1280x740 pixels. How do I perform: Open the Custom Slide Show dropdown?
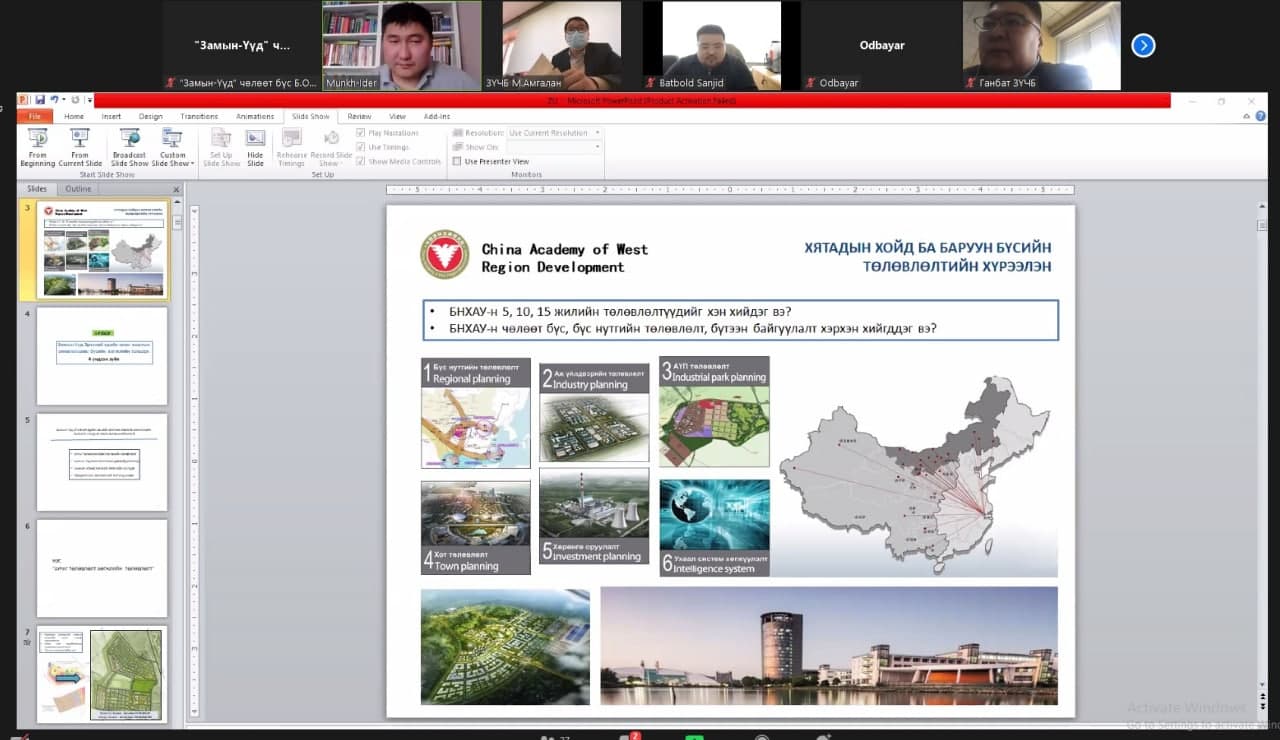click(173, 146)
